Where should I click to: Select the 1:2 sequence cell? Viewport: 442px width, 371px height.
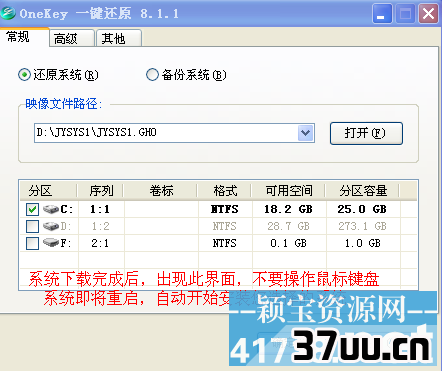click(x=100, y=226)
